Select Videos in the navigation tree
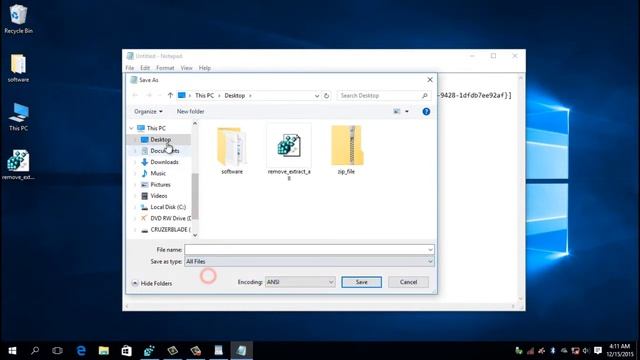 (159, 196)
